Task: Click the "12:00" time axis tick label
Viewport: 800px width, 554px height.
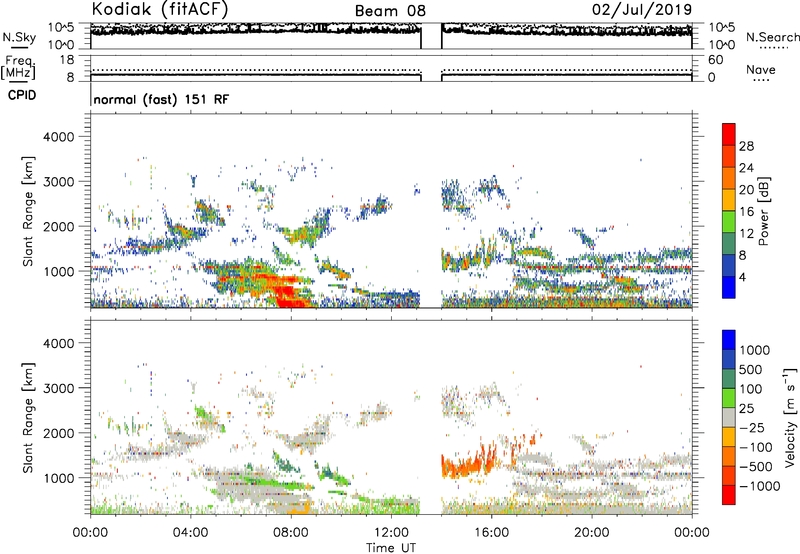Action: [x=391, y=533]
